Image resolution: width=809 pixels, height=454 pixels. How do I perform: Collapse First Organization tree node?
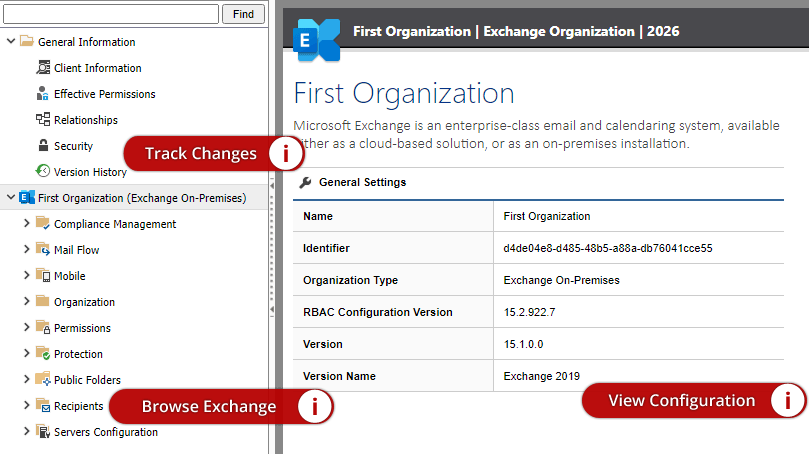coord(10,197)
